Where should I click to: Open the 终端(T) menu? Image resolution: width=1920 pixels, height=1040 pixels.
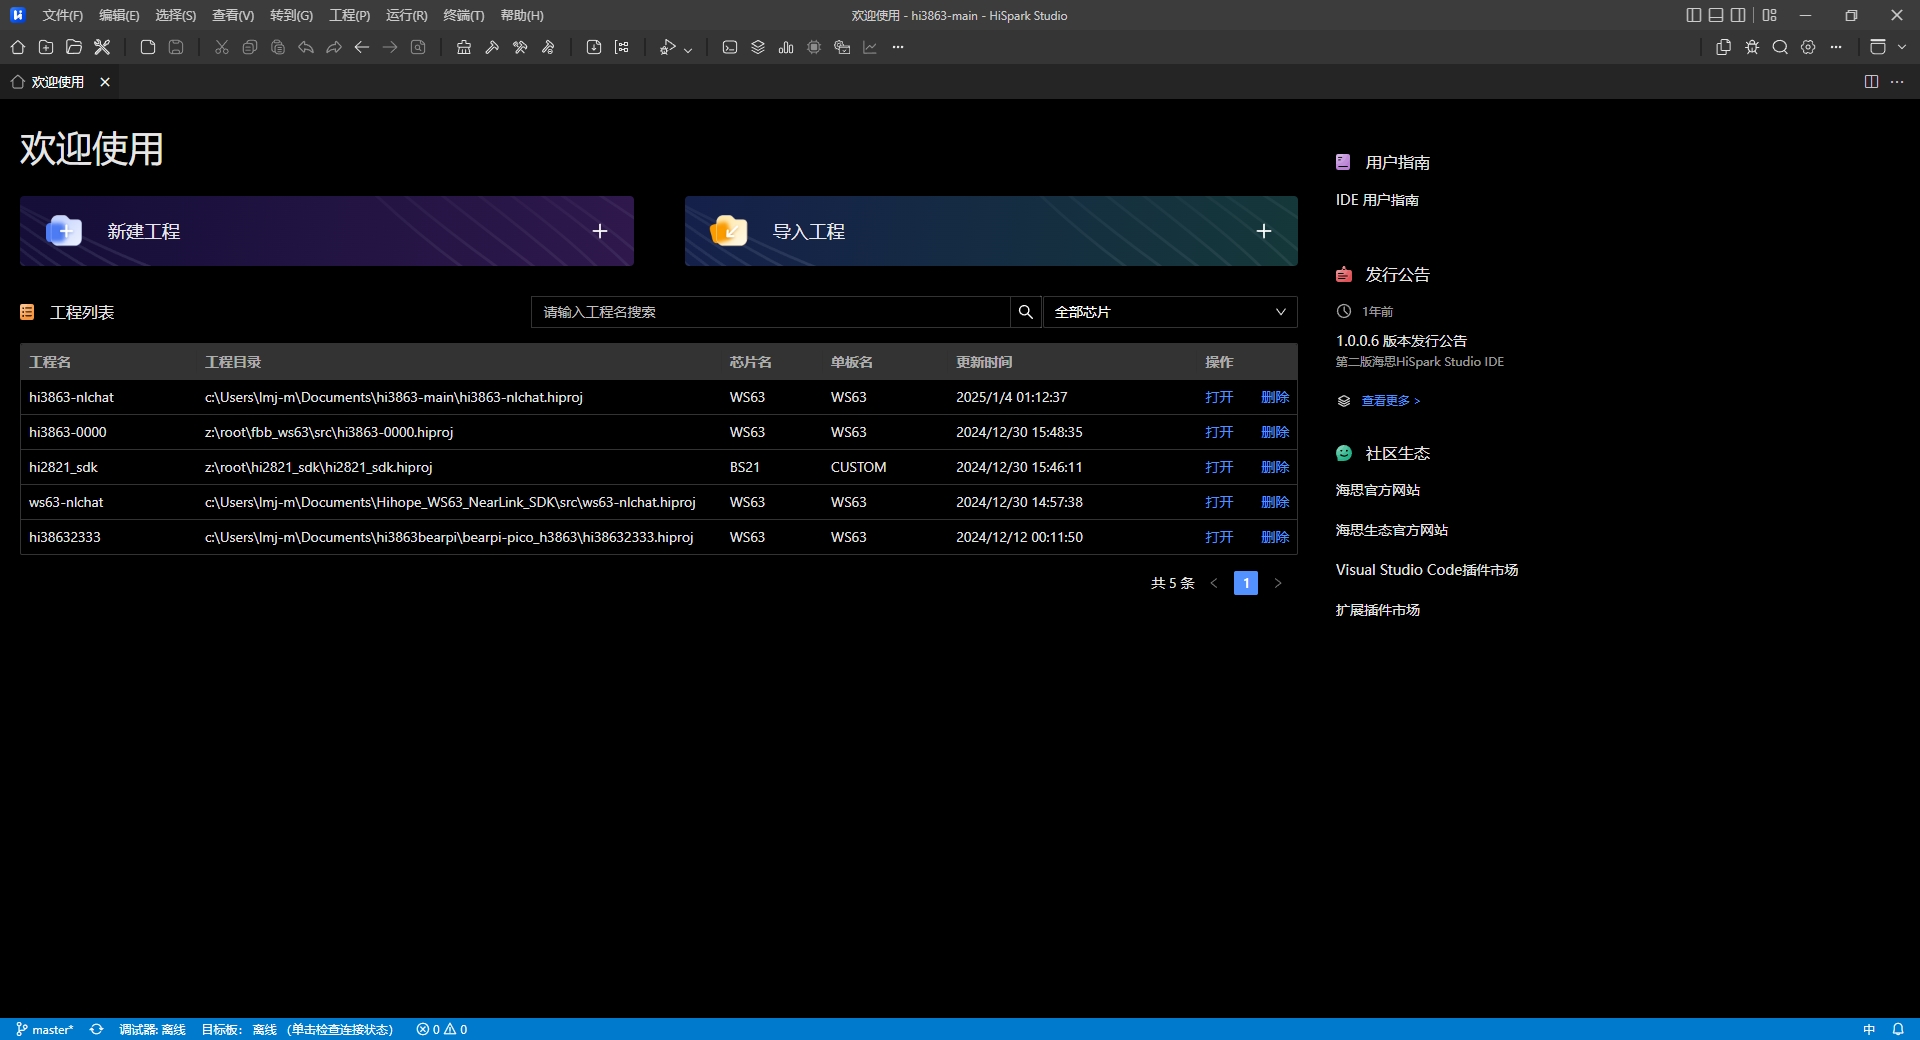(463, 15)
